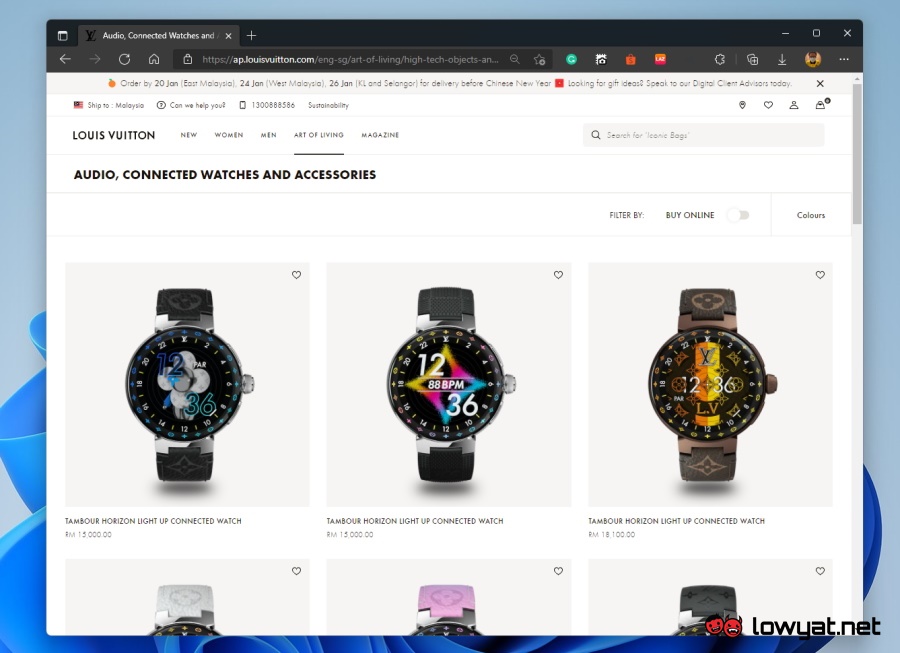Go to browser home page icon

click(154, 59)
